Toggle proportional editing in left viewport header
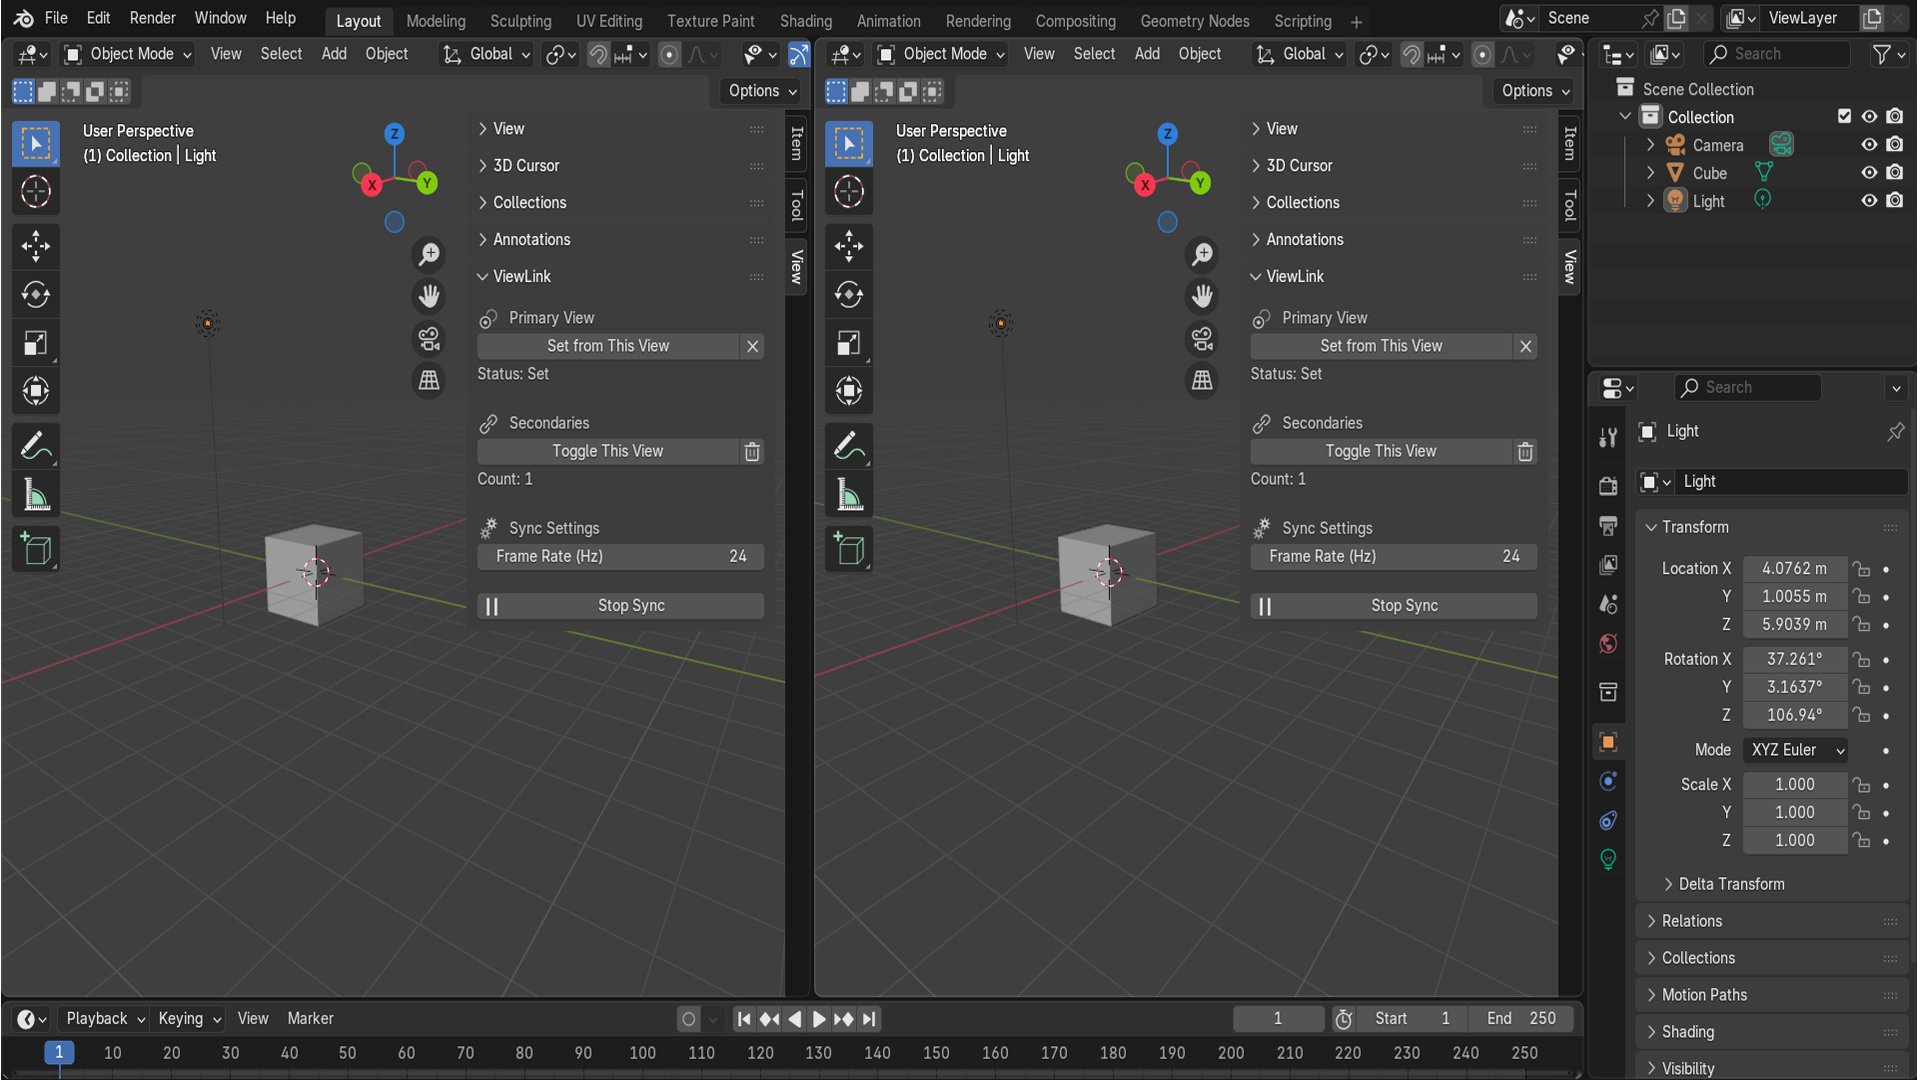The image size is (1920, 1080). pyautogui.click(x=670, y=55)
